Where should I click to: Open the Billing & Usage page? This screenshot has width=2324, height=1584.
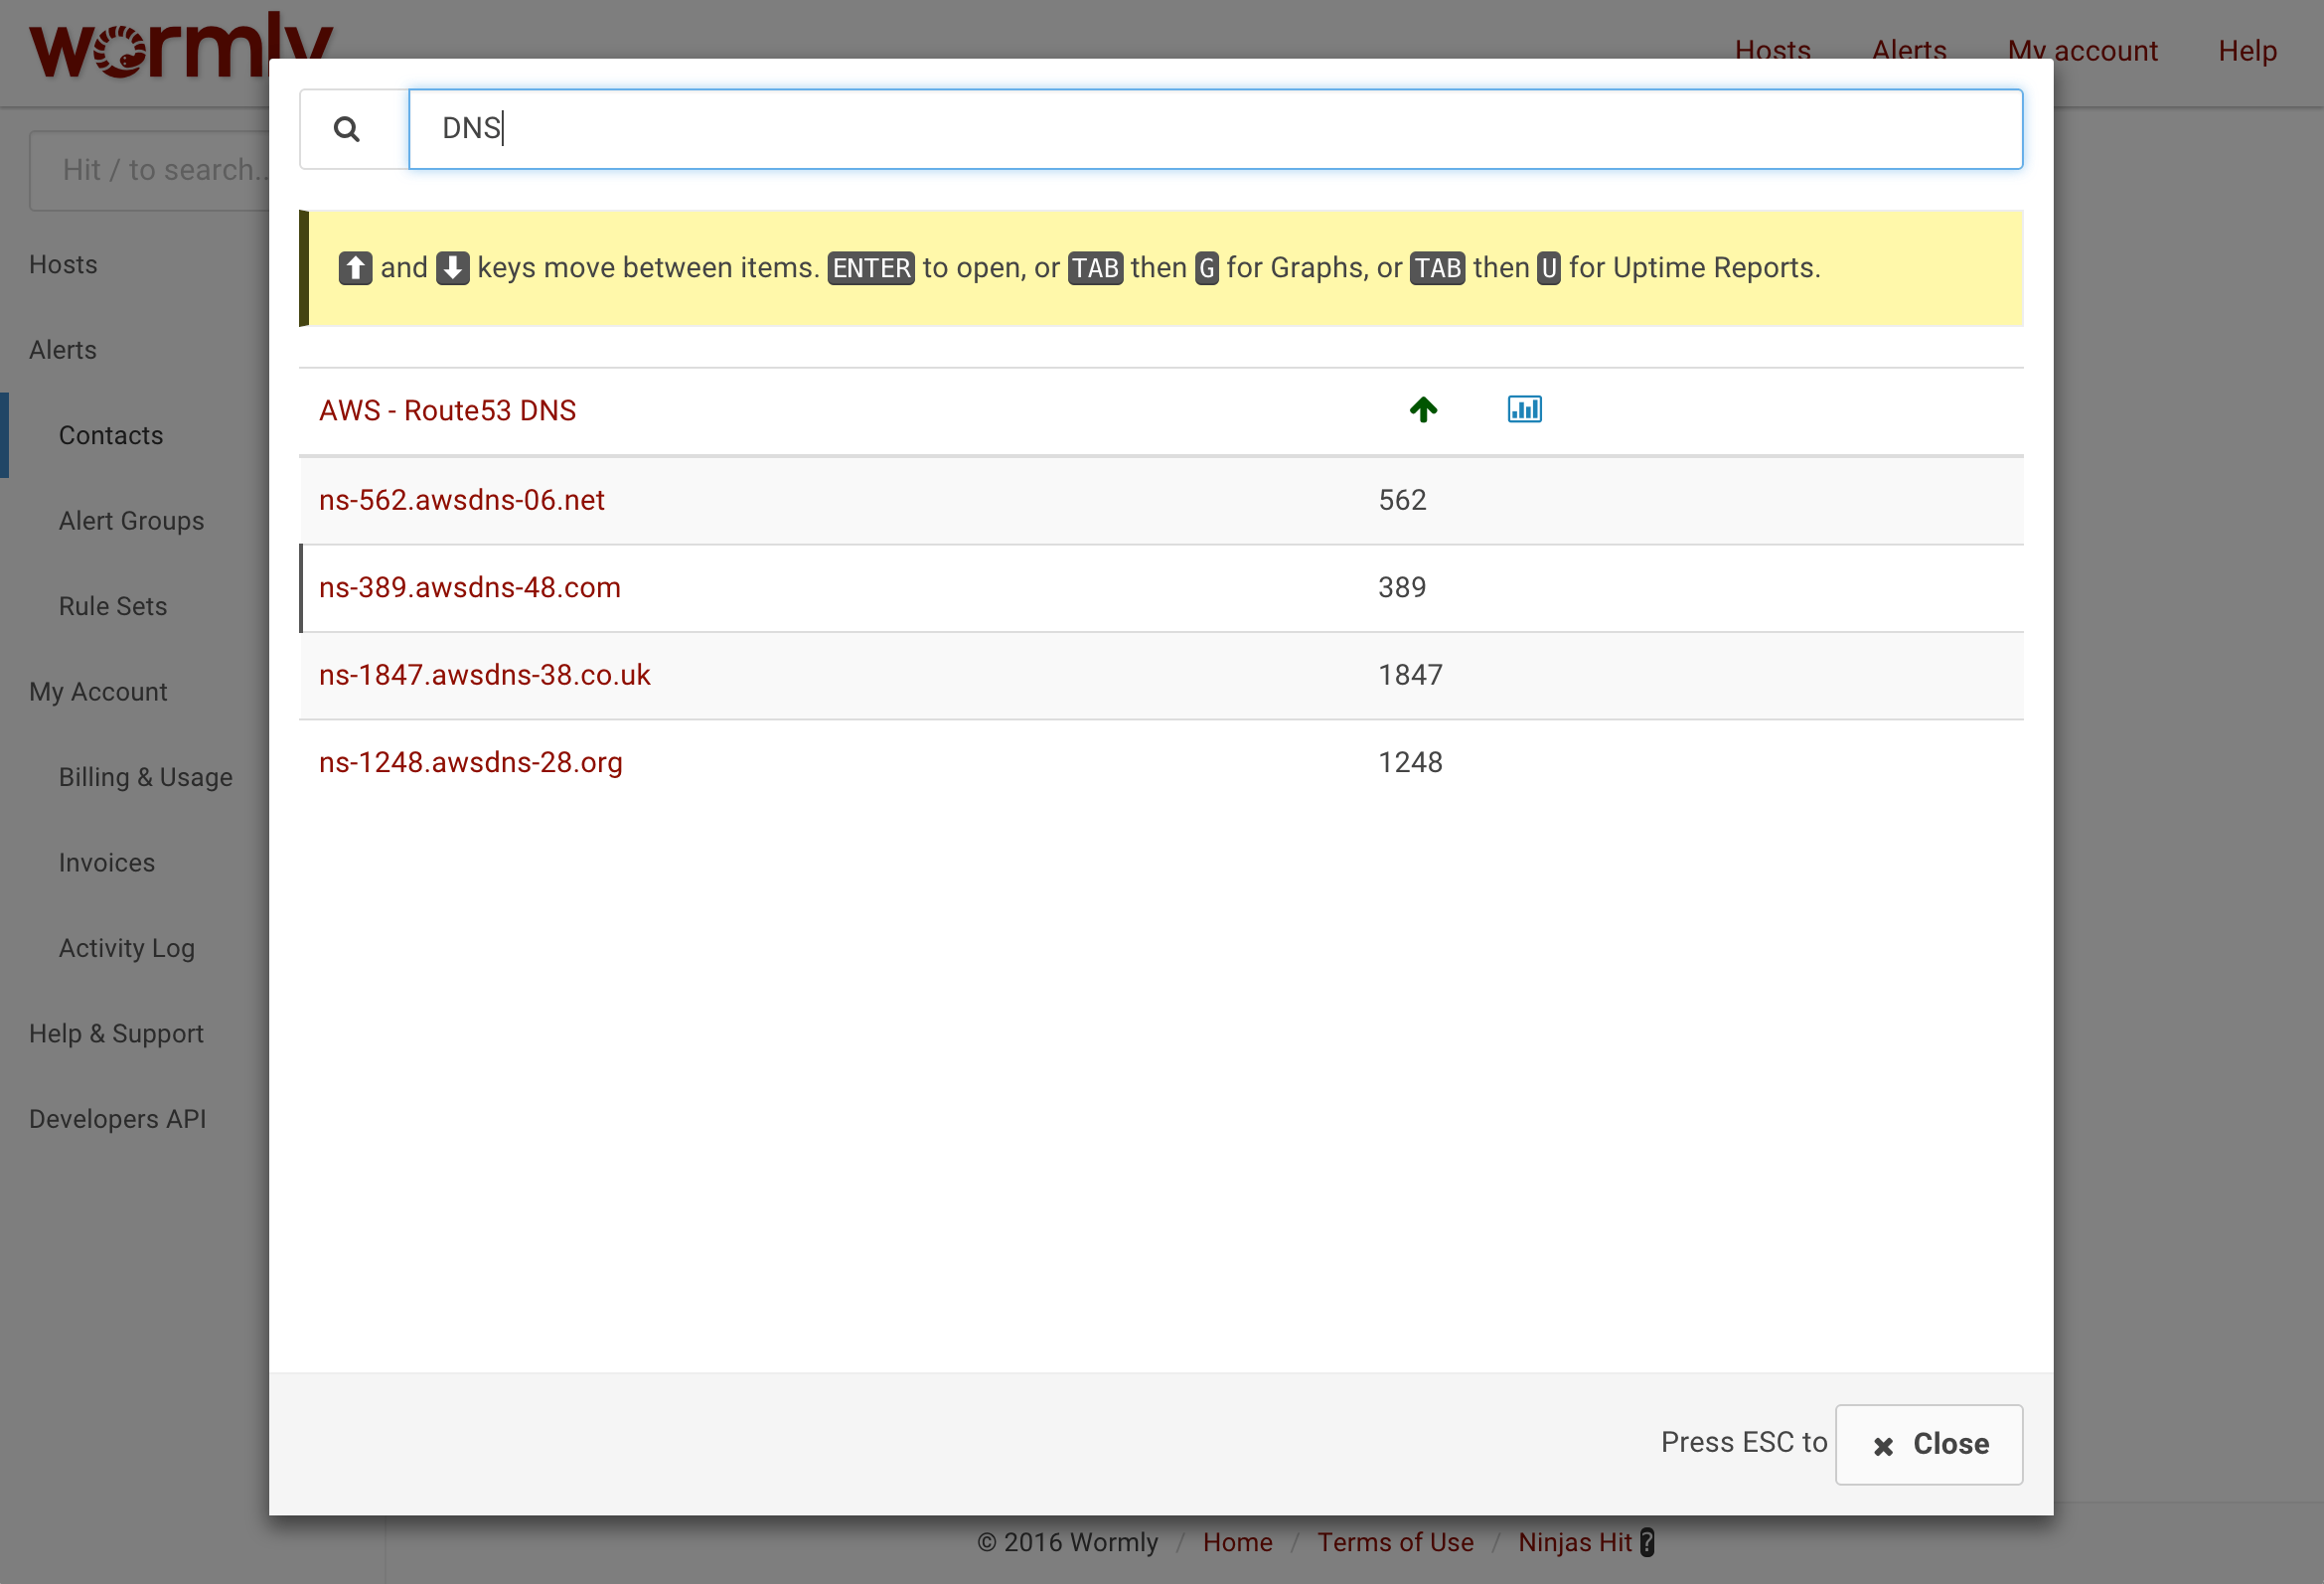coord(145,776)
